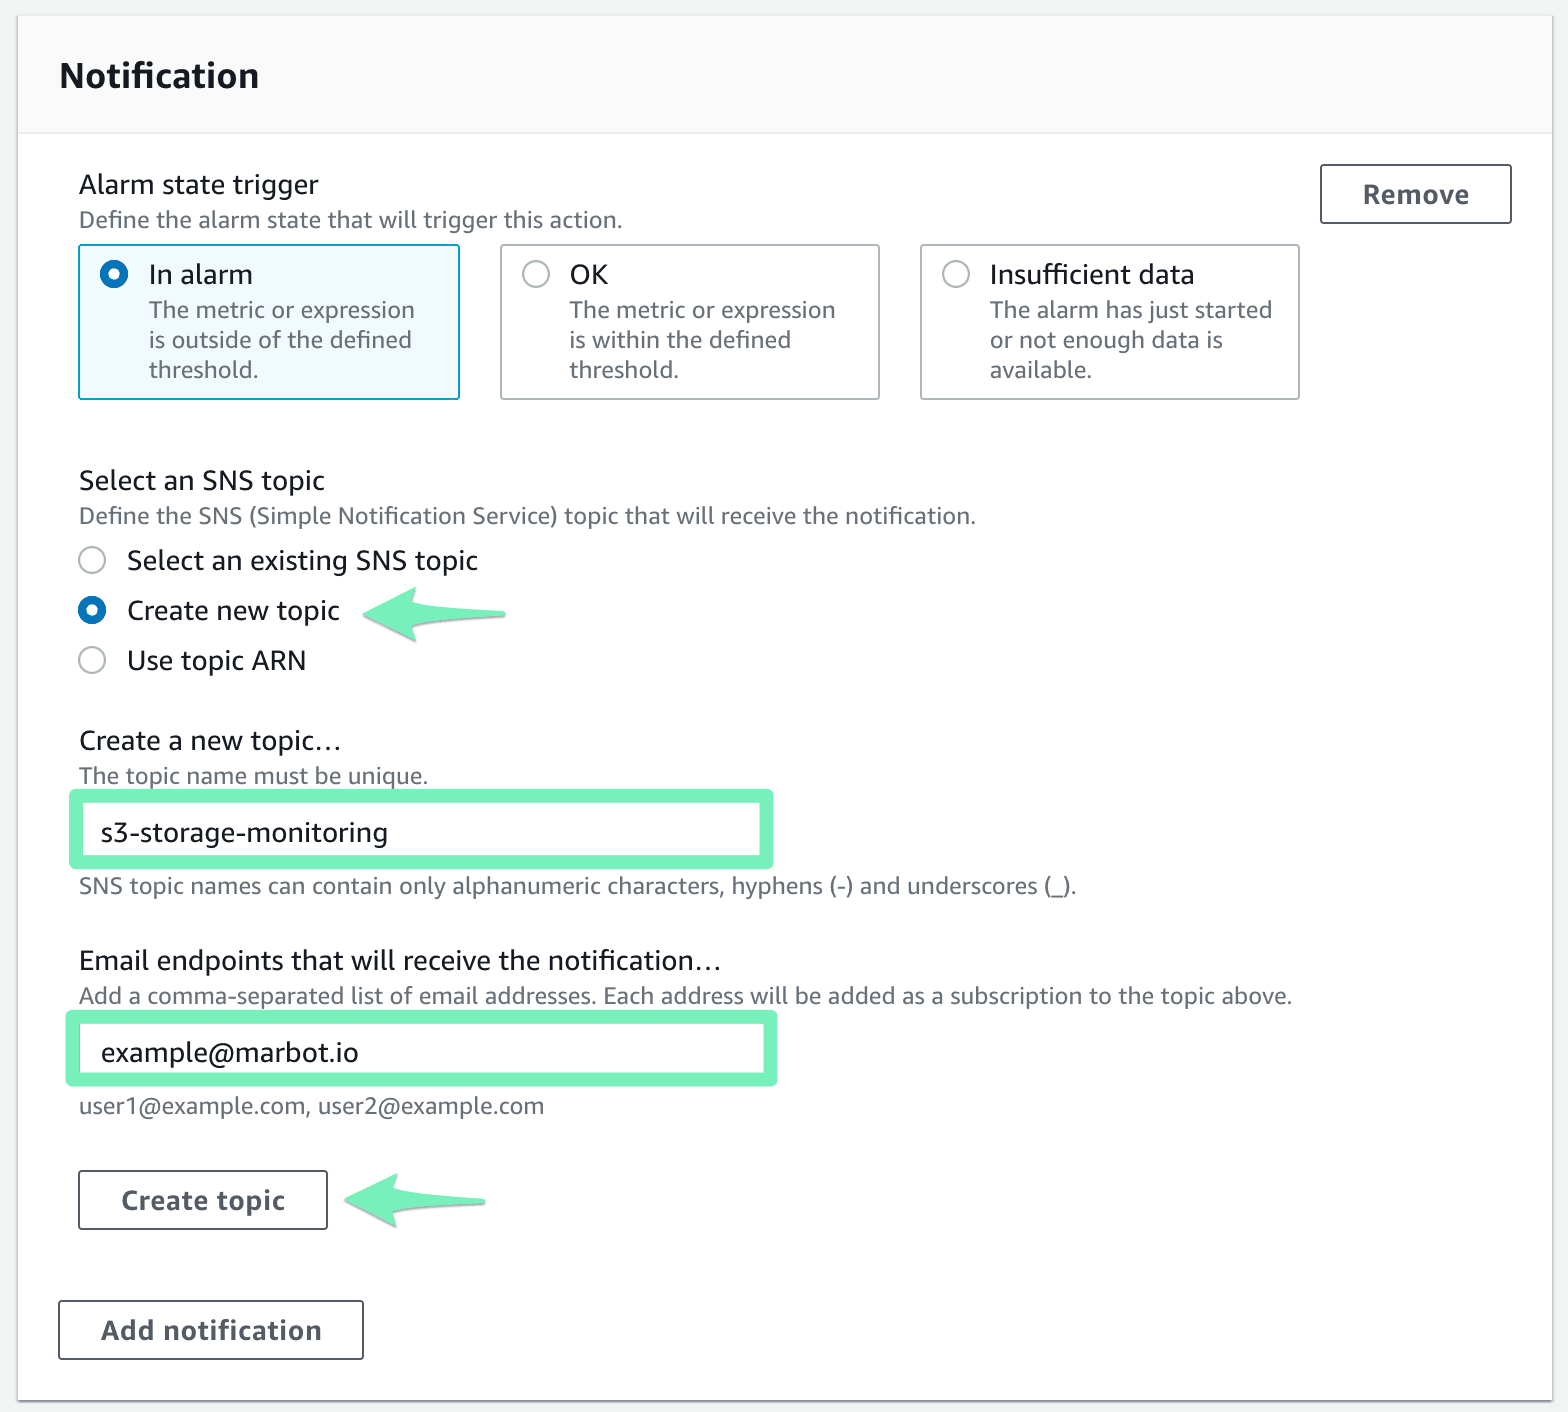This screenshot has width=1568, height=1412.
Task: Click the Notification section heading
Action: point(159,76)
